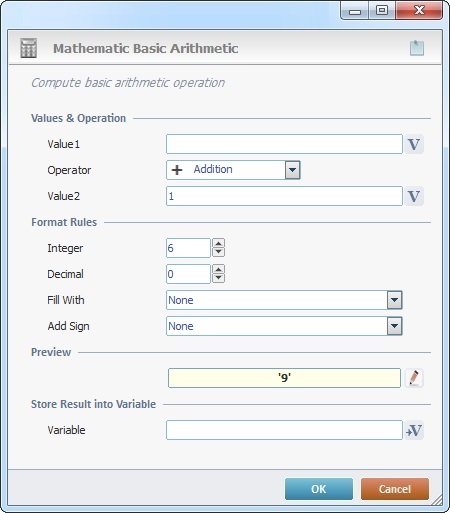450x513 pixels.
Task: Increase the Decimal value with up arrow
Action: 218,269
